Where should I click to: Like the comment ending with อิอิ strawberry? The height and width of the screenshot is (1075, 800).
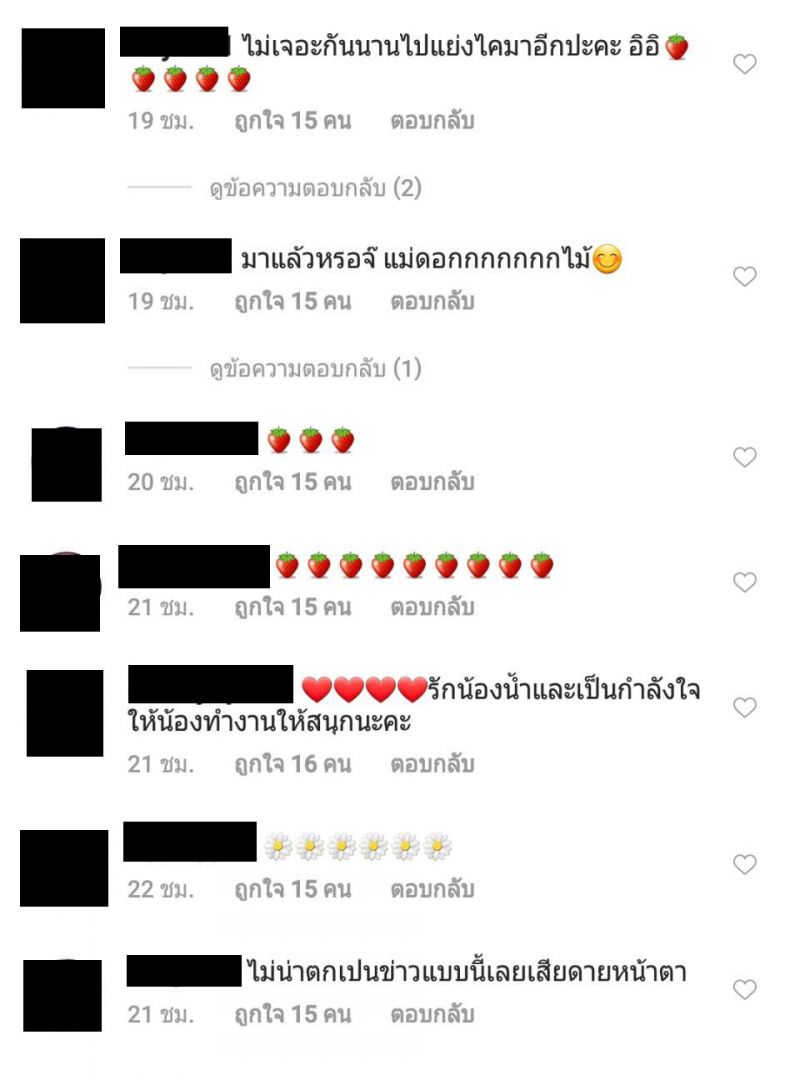744,64
